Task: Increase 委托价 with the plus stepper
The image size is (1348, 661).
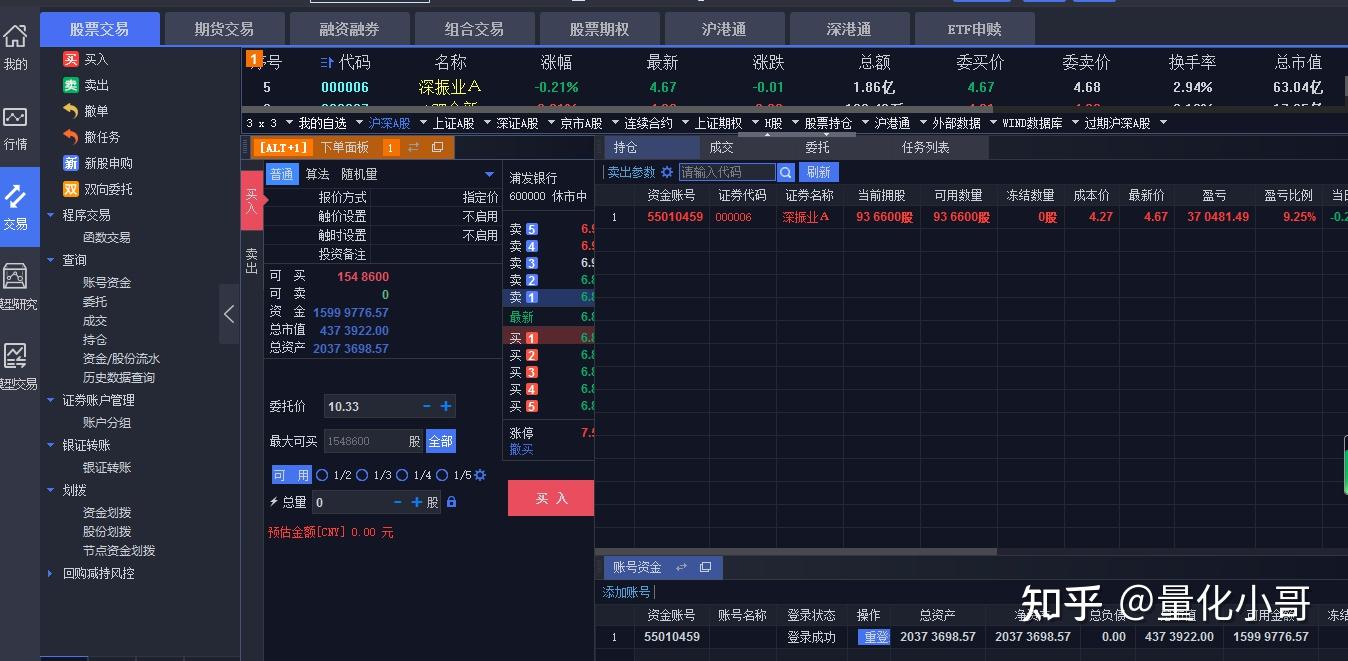Action: [446, 407]
